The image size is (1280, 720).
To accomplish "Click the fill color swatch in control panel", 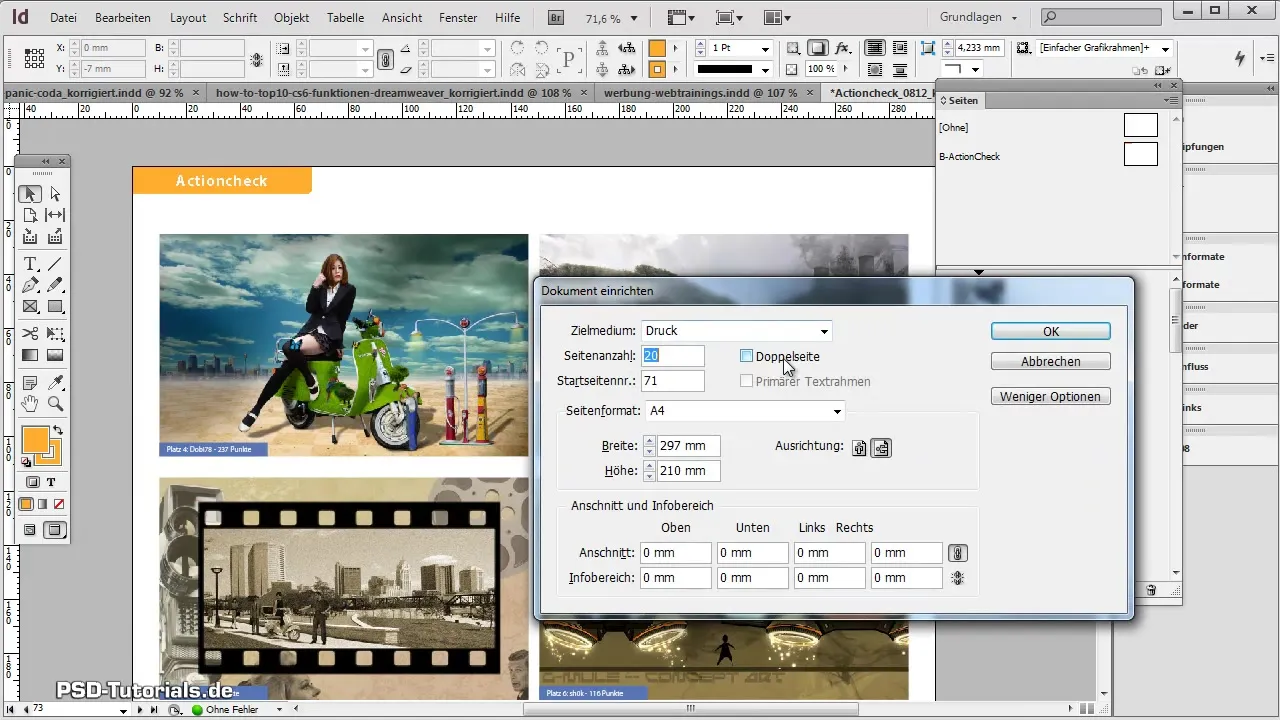I will [x=657, y=48].
